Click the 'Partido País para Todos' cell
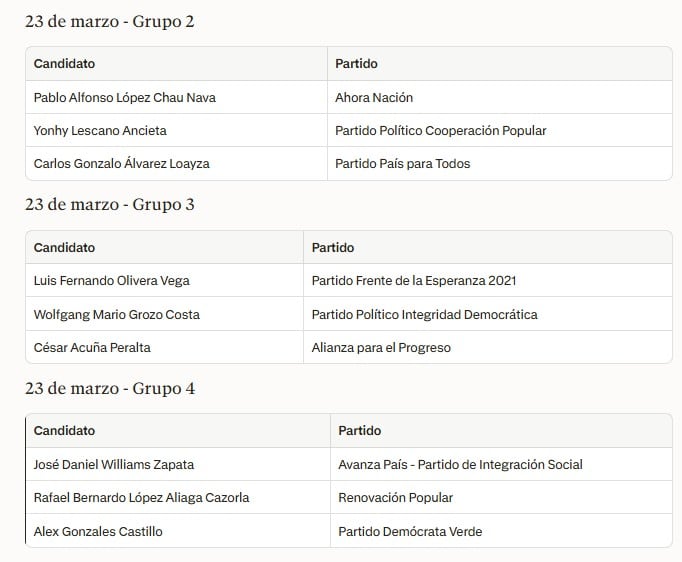Viewport: 682px width, 562px height. [x=500, y=164]
